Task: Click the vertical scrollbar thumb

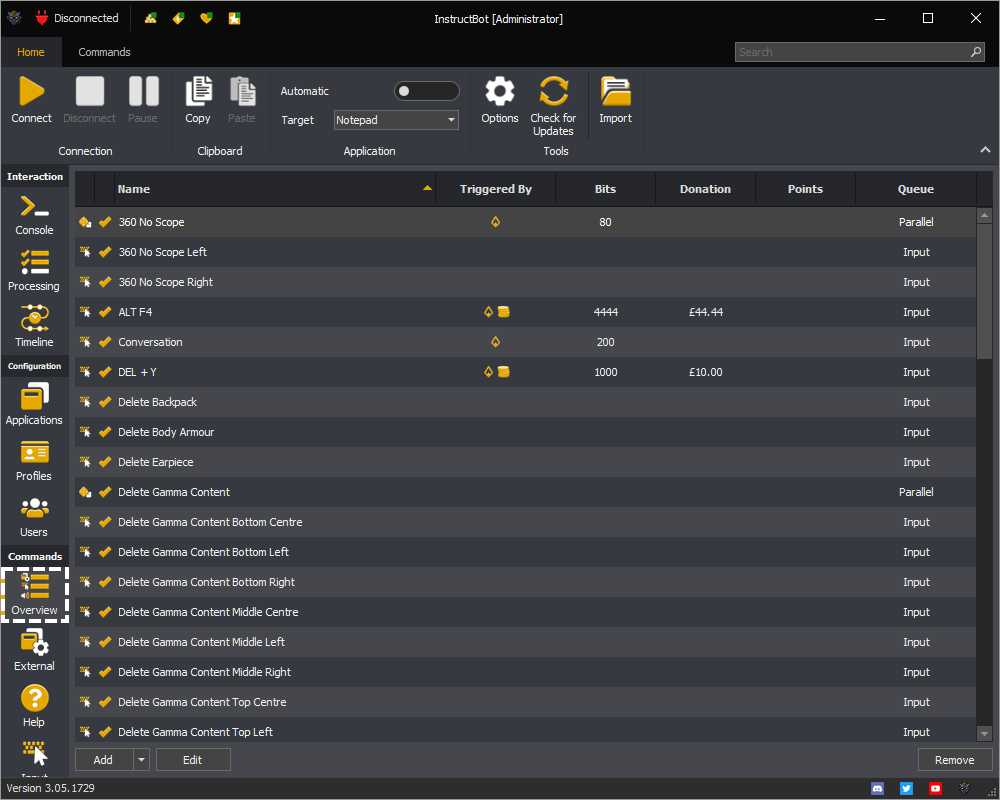Action: [x=985, y=291]
